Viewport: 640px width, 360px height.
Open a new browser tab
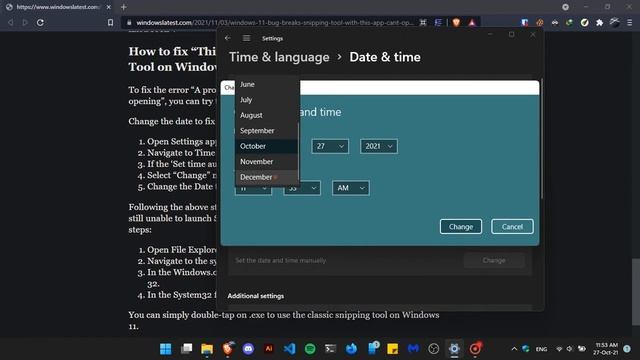(124, 7)
